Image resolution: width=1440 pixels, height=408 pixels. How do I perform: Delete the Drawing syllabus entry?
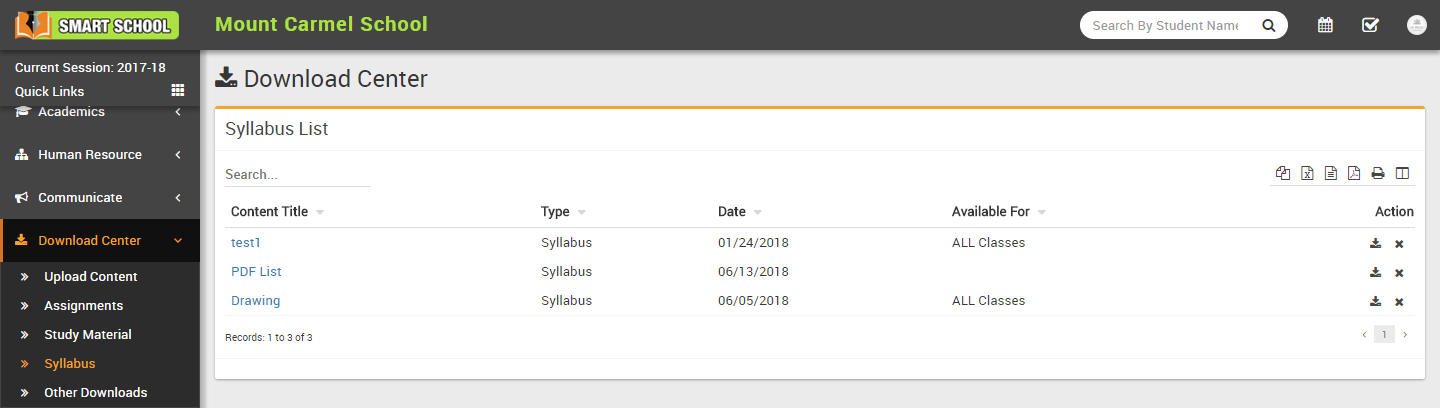point(1399,302)
